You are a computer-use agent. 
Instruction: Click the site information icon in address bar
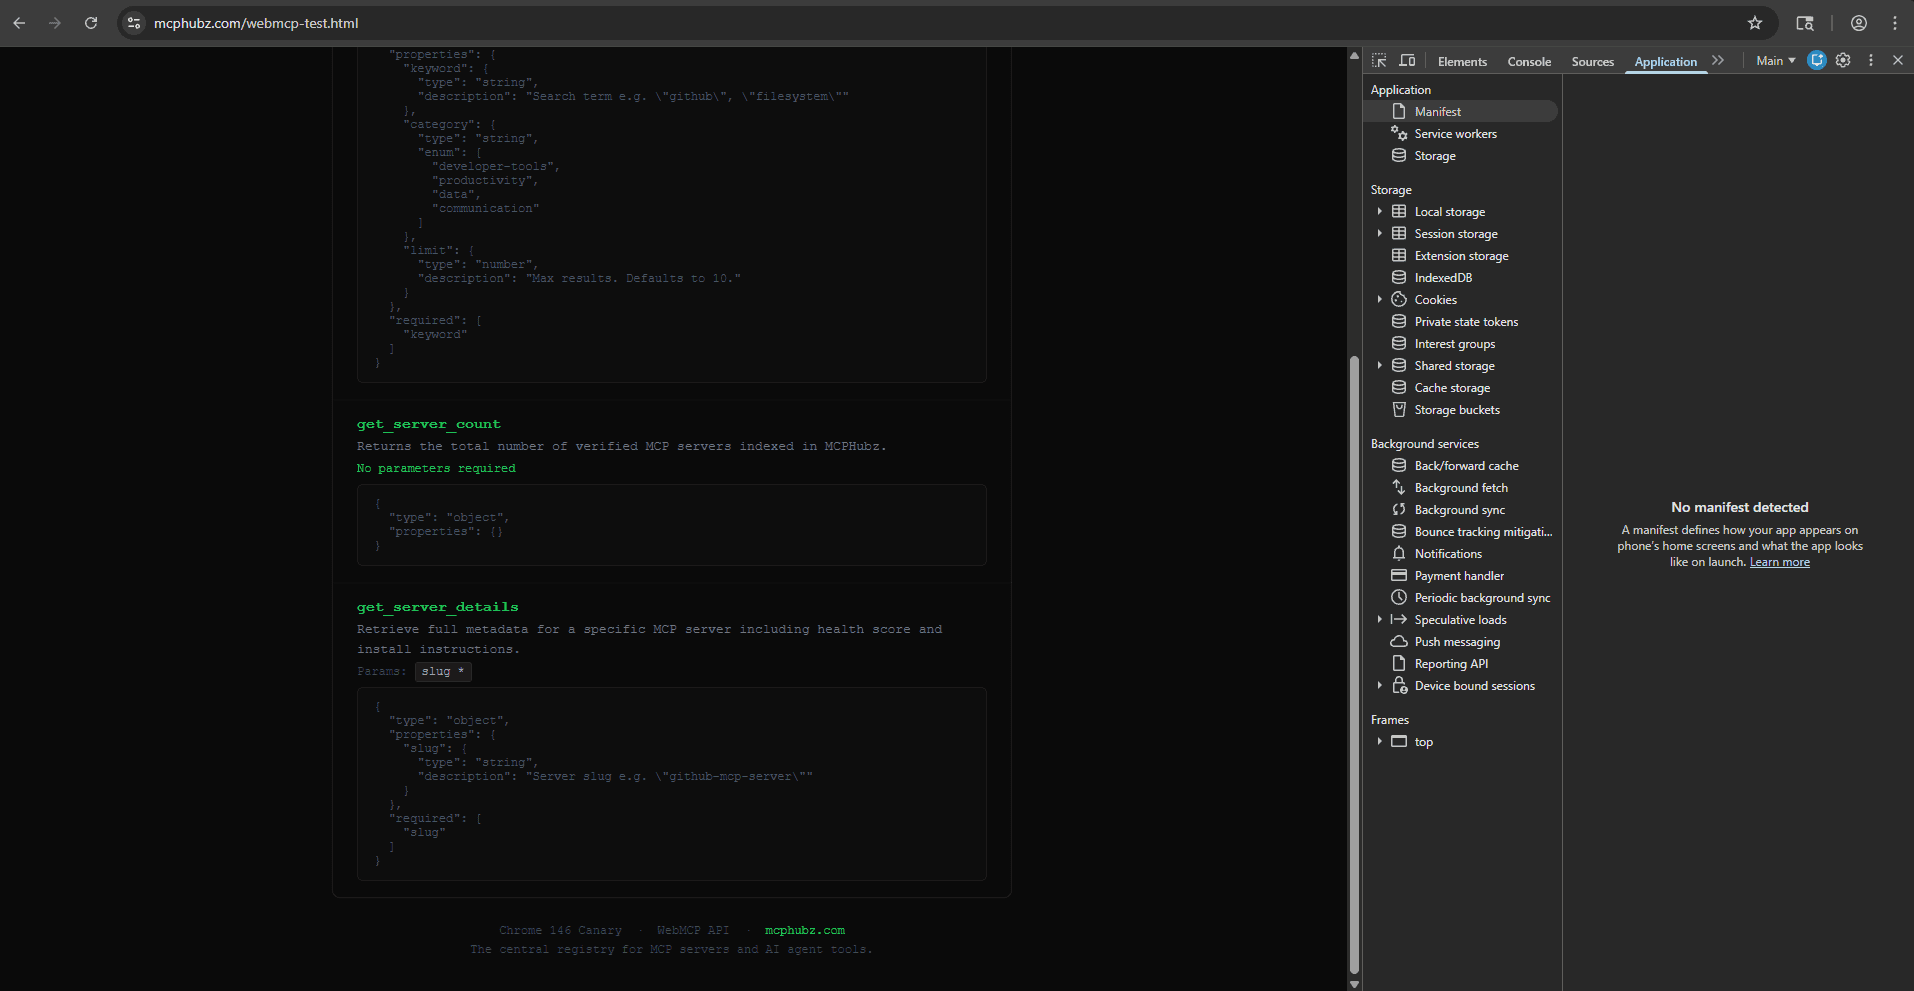click(134, 23)
